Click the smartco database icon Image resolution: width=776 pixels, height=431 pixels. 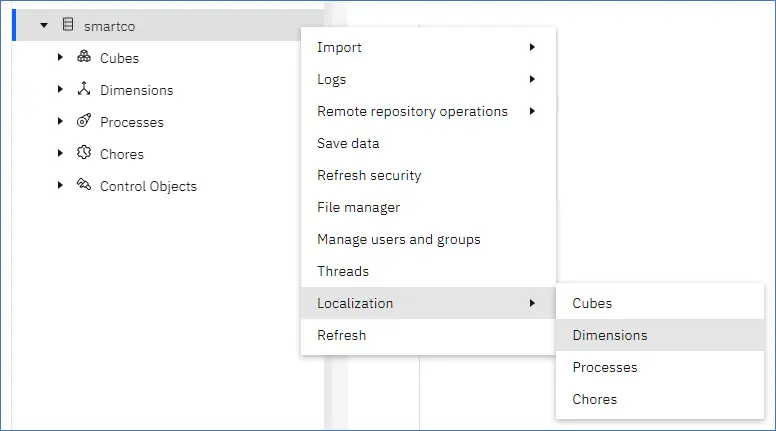tap(68, 24)
